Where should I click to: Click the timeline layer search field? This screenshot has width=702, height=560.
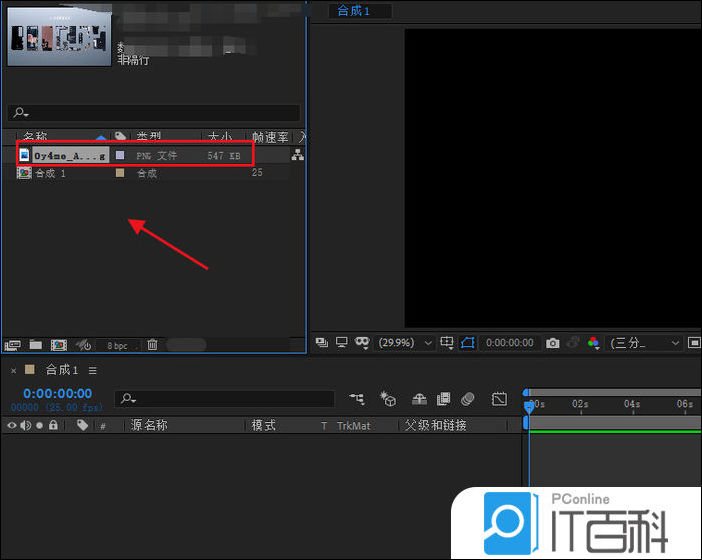(224, 398)
